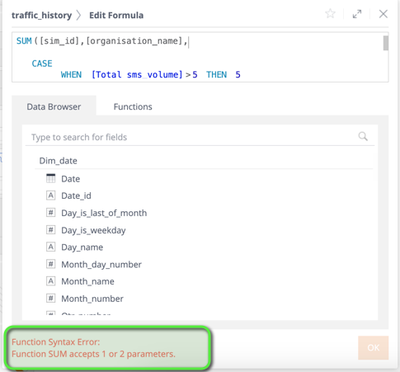This screenshot has width=400, height=372.
Task: Select the Date field
Action: [70, 179]
